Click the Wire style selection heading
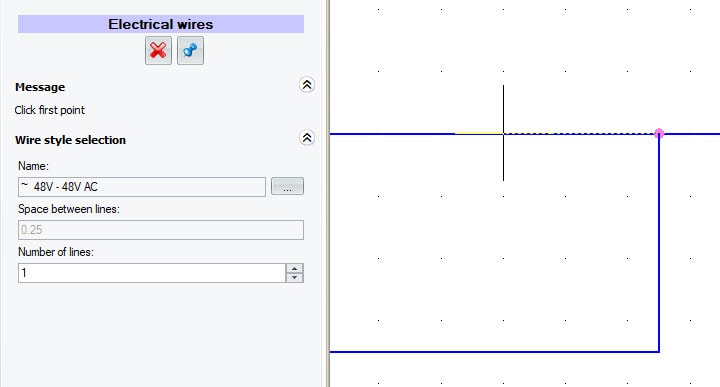720x387 pixels. pos(70,140)
